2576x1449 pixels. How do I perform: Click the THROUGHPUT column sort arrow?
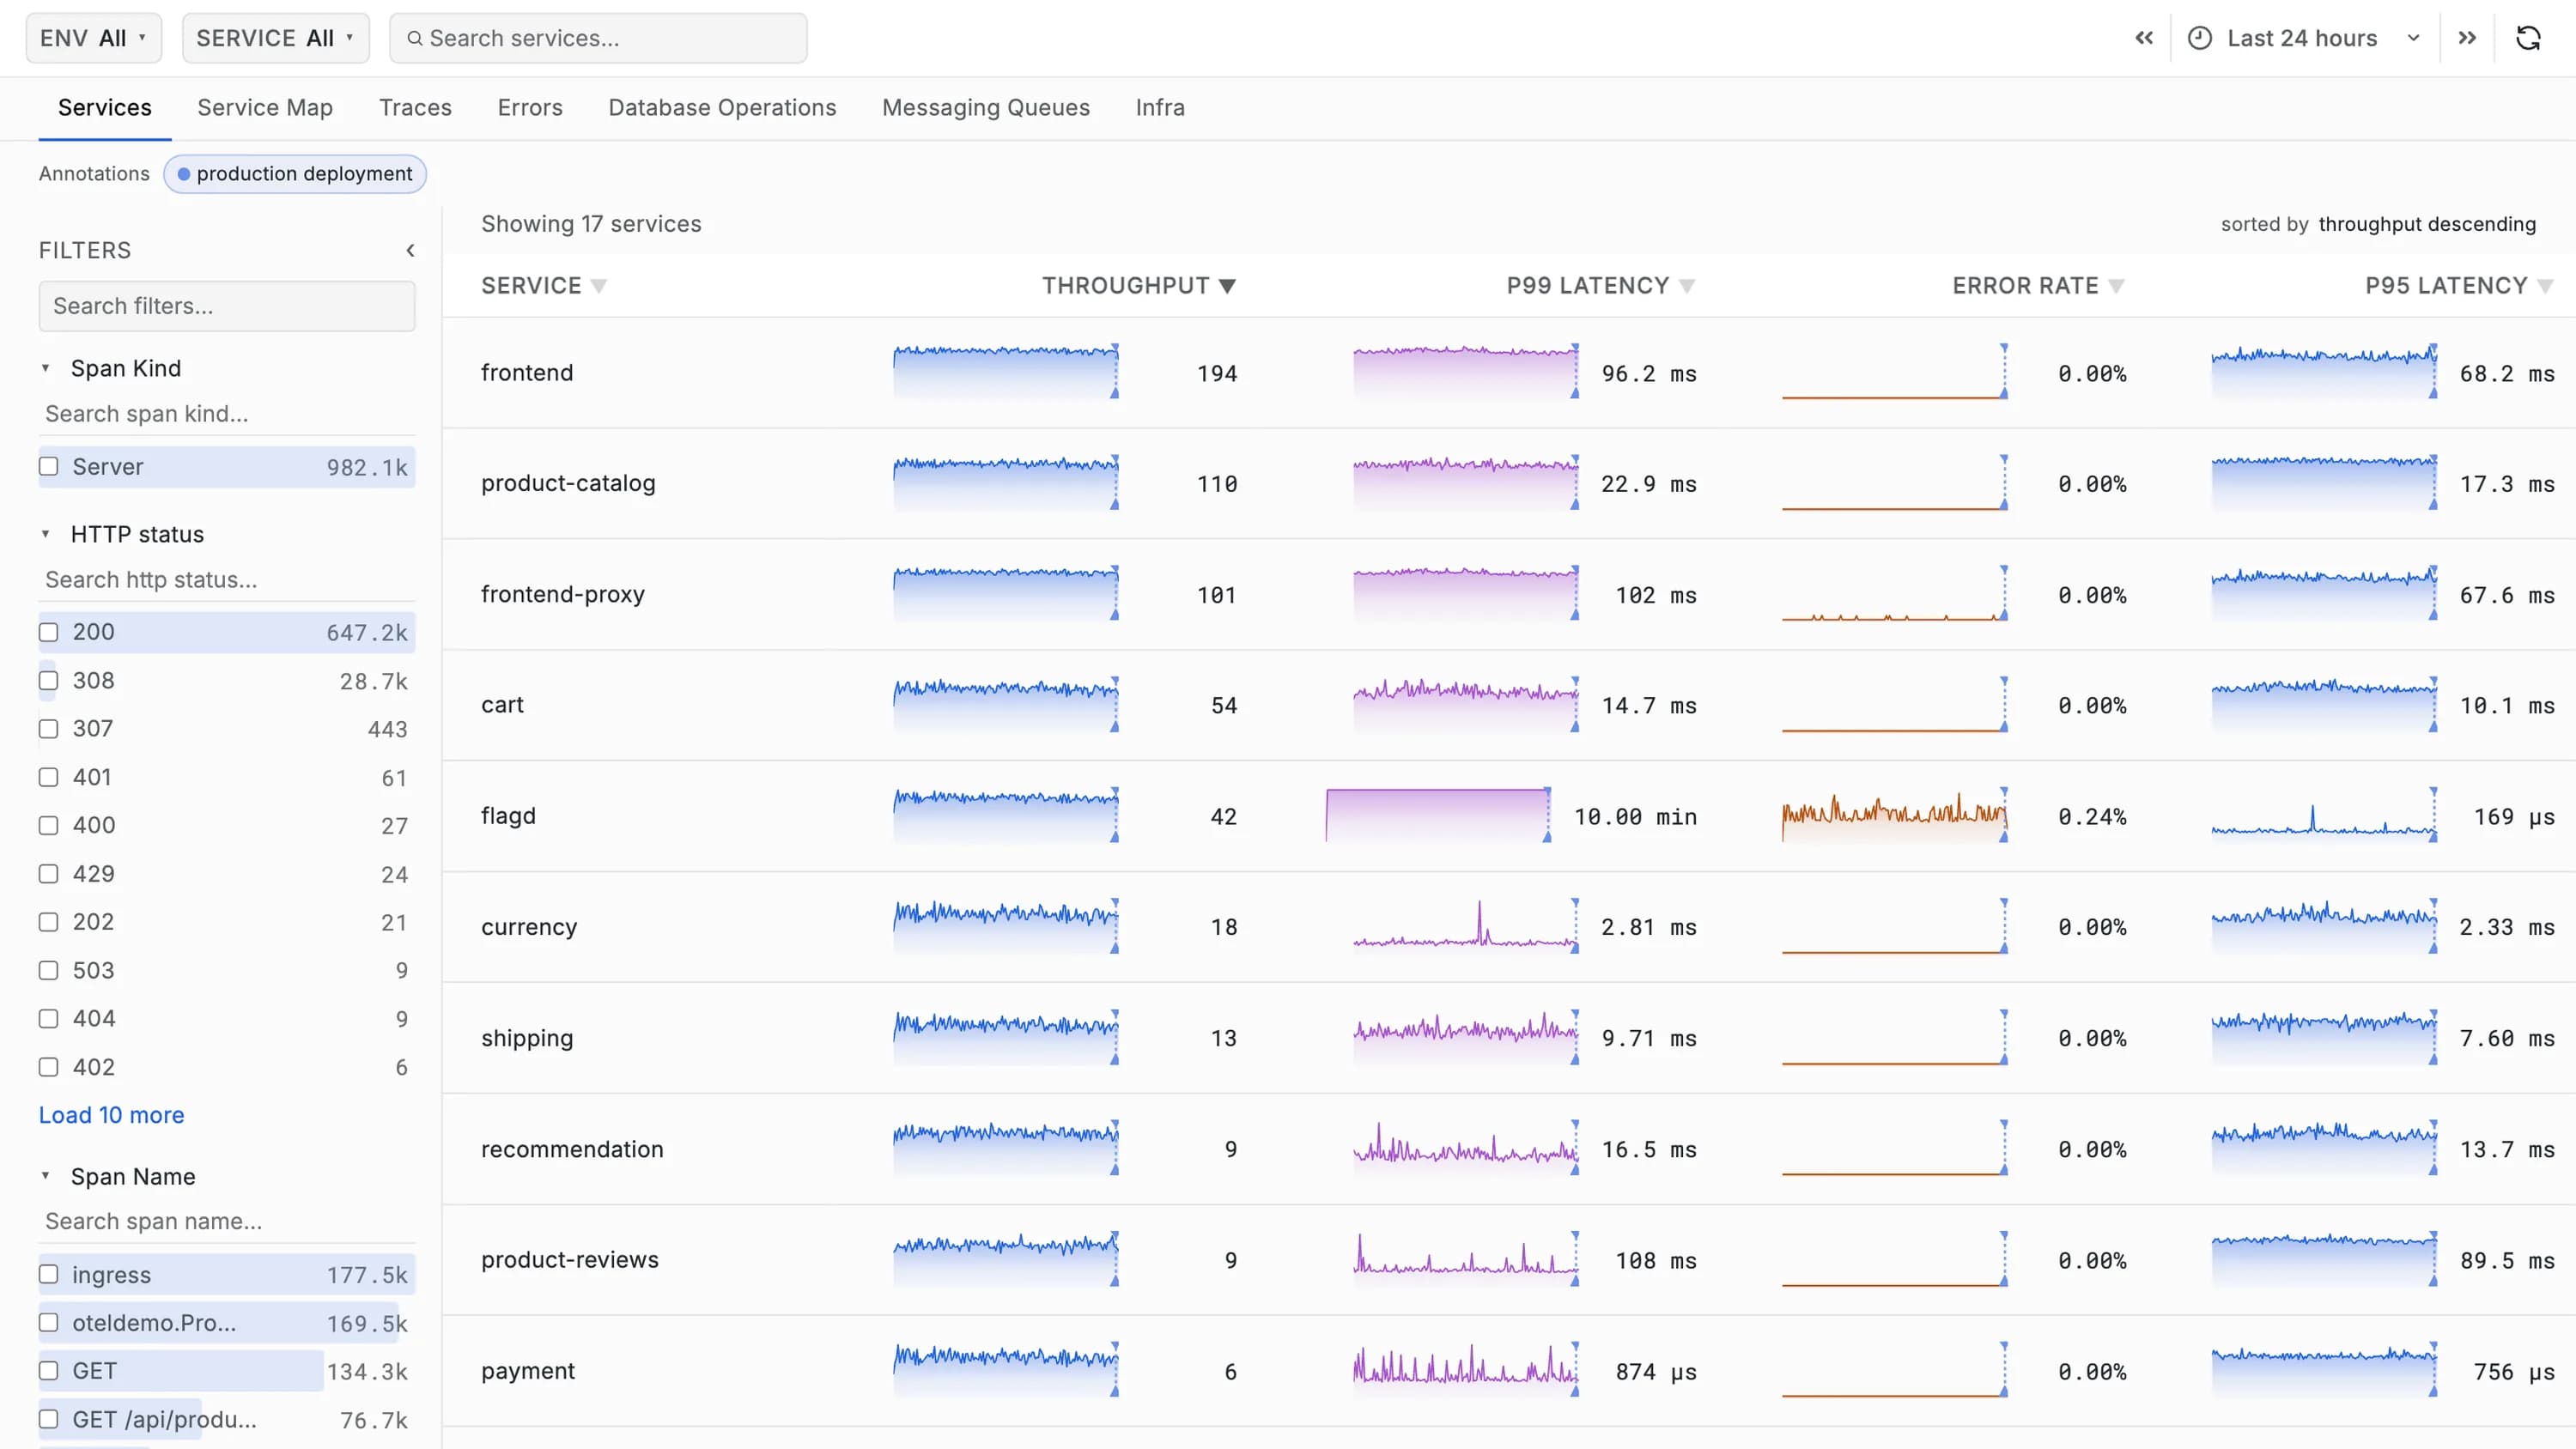click(x=1227, y=286)
